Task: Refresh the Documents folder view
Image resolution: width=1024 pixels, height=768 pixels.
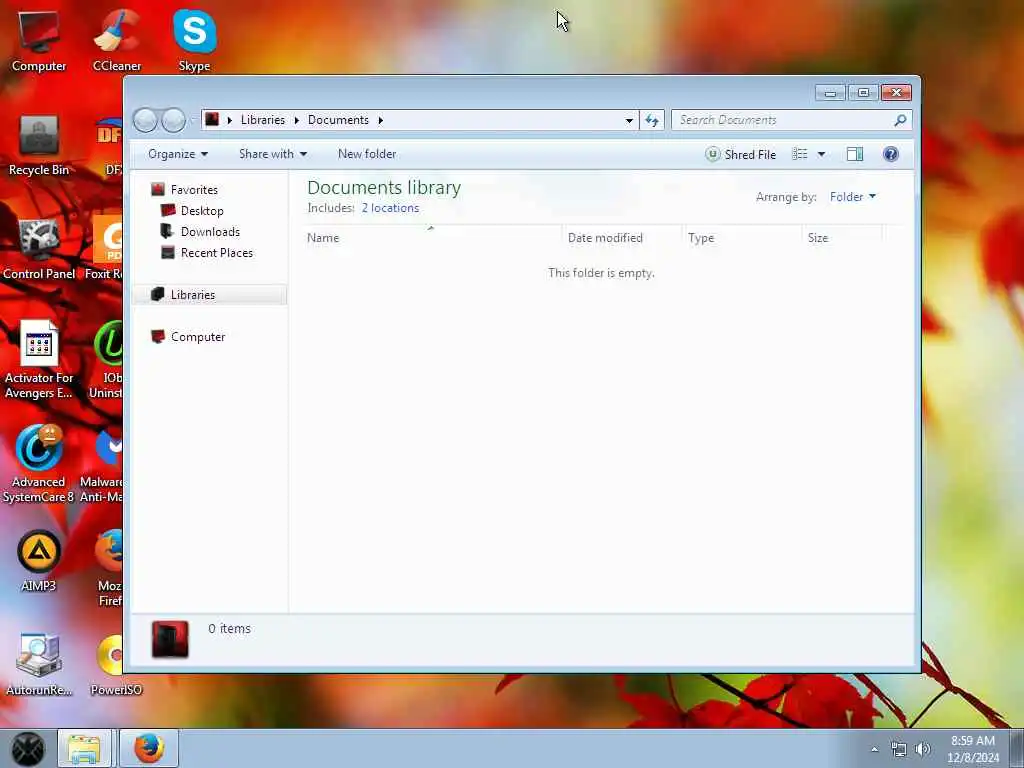Action: tap(652, 120)
